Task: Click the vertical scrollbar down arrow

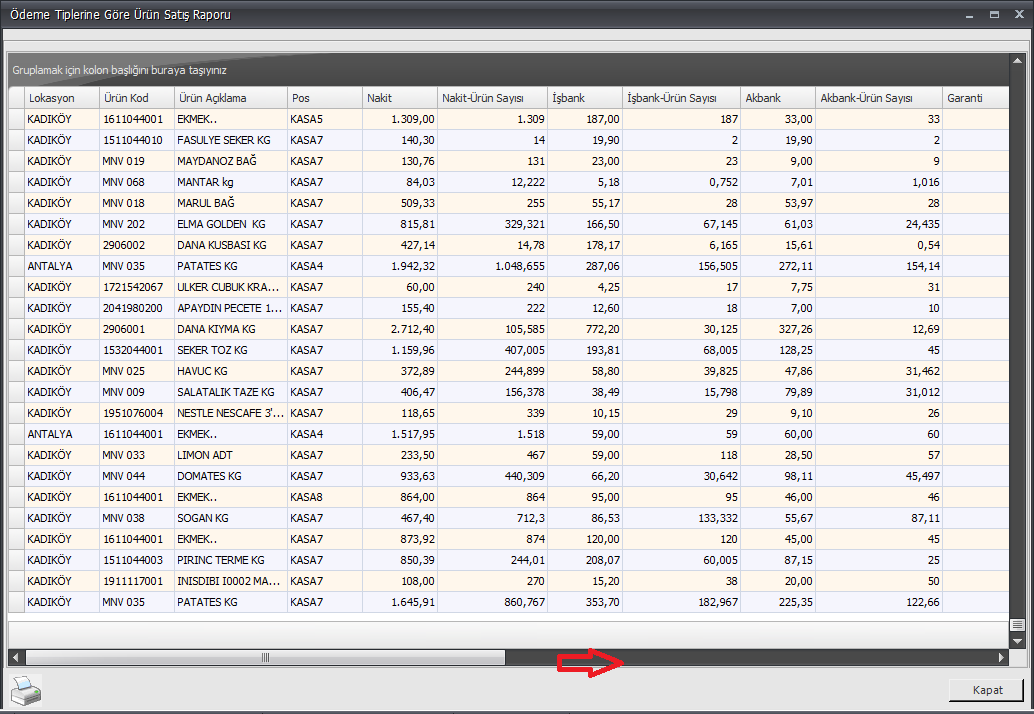Action: click(1017, 640)
